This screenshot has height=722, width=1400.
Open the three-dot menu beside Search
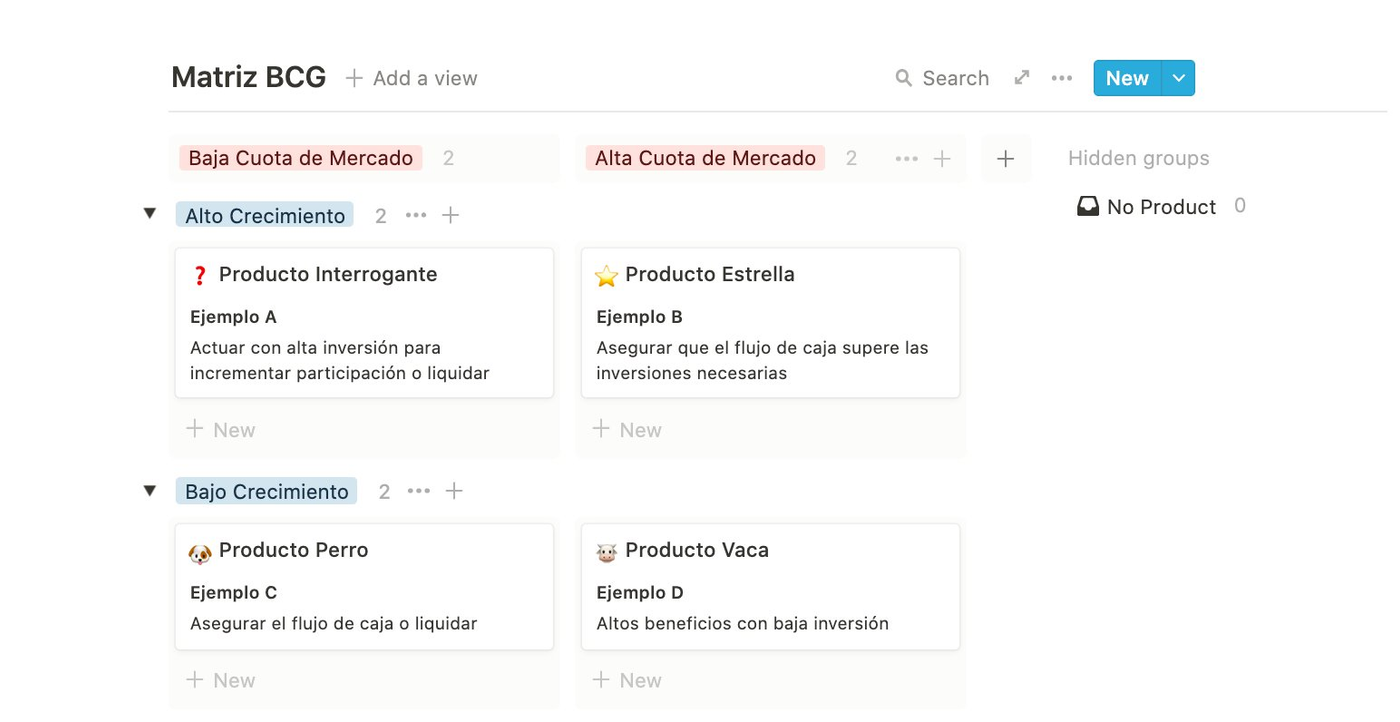pos(1062,78)
